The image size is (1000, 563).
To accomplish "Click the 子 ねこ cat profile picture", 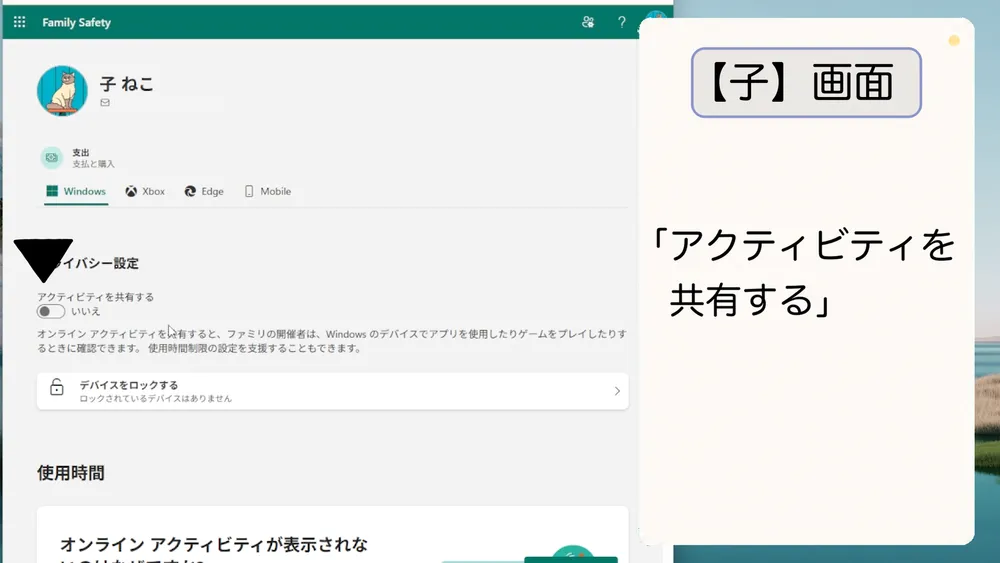I will tap(62, 91).
